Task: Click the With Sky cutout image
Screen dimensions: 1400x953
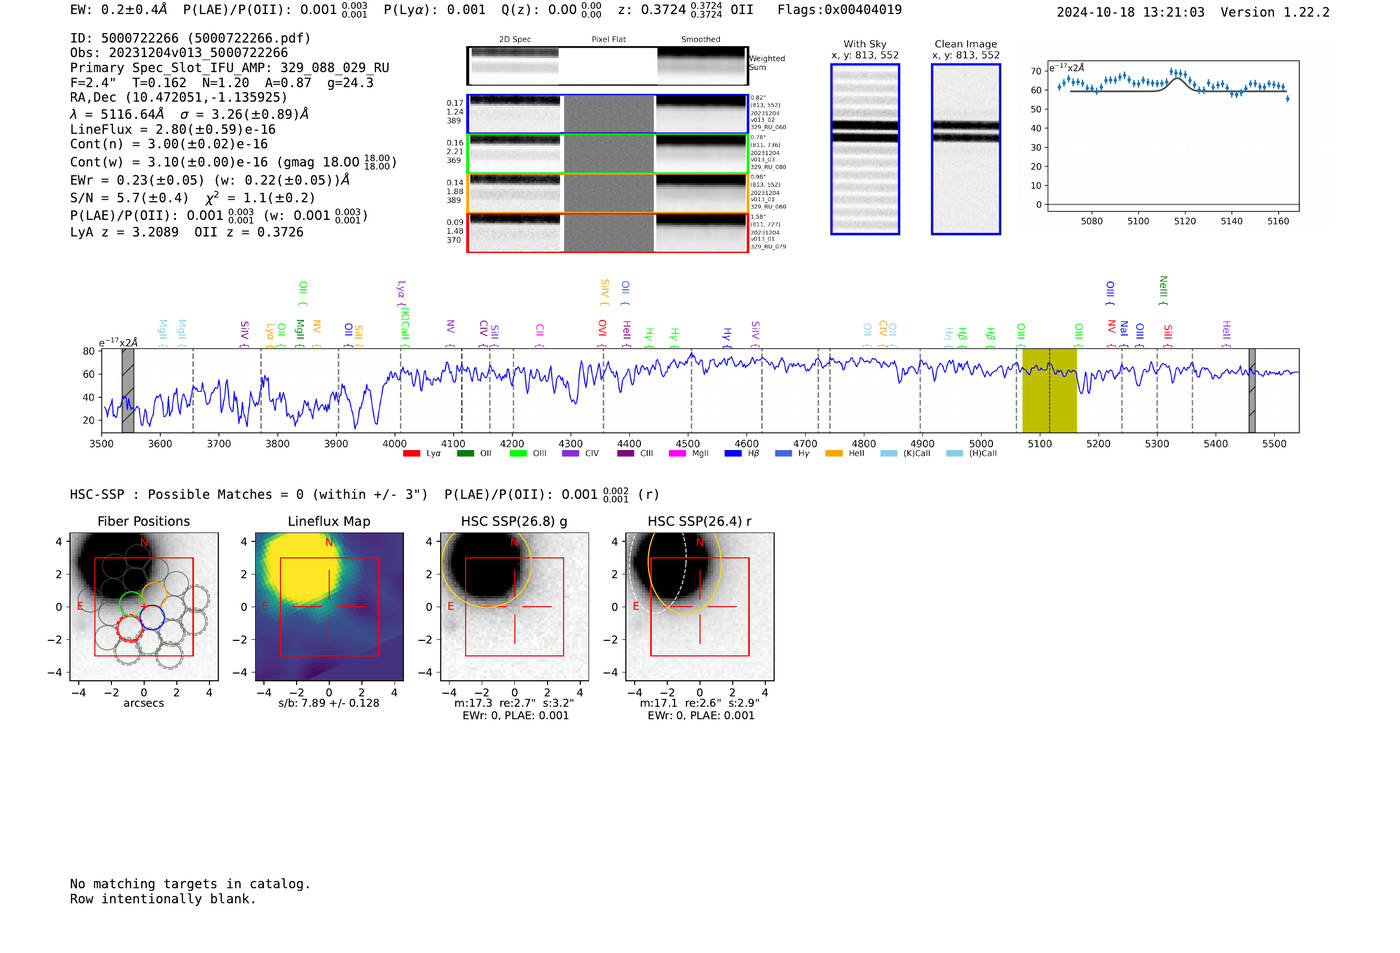Action: (x=865, y=149)
